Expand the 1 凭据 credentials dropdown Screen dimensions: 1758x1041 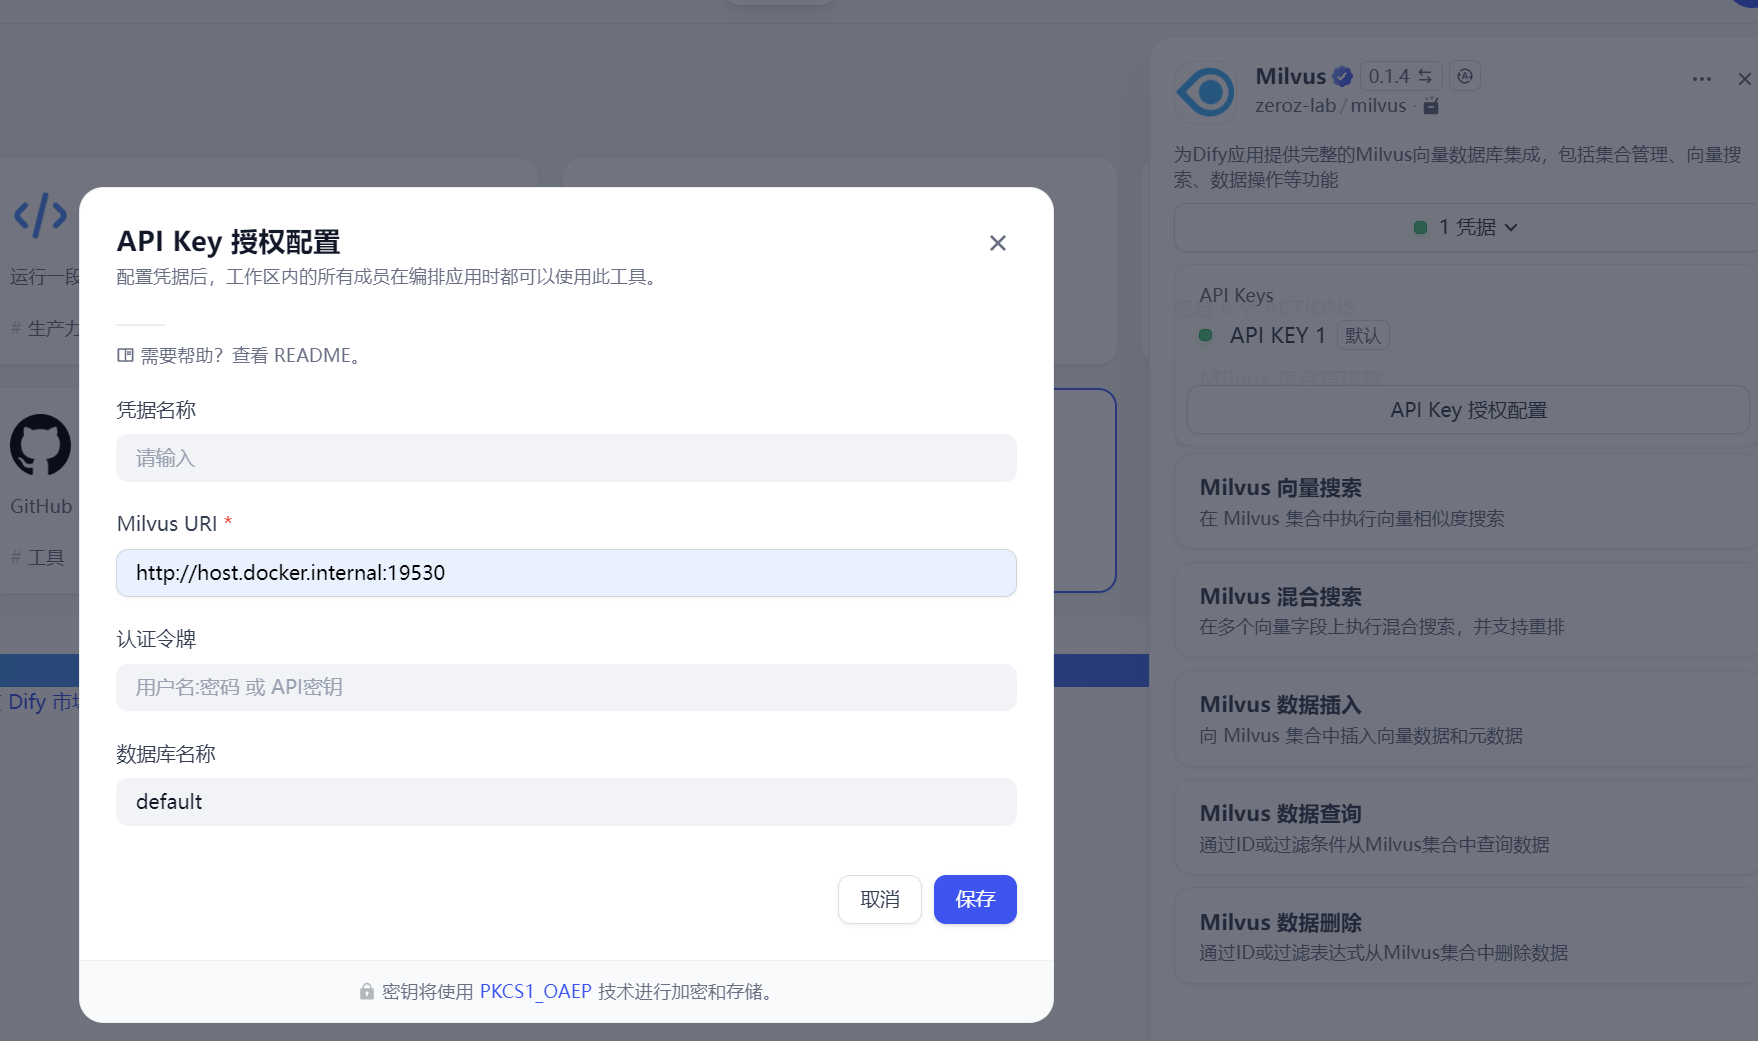pyautogui.click(x=1466, y=227)
